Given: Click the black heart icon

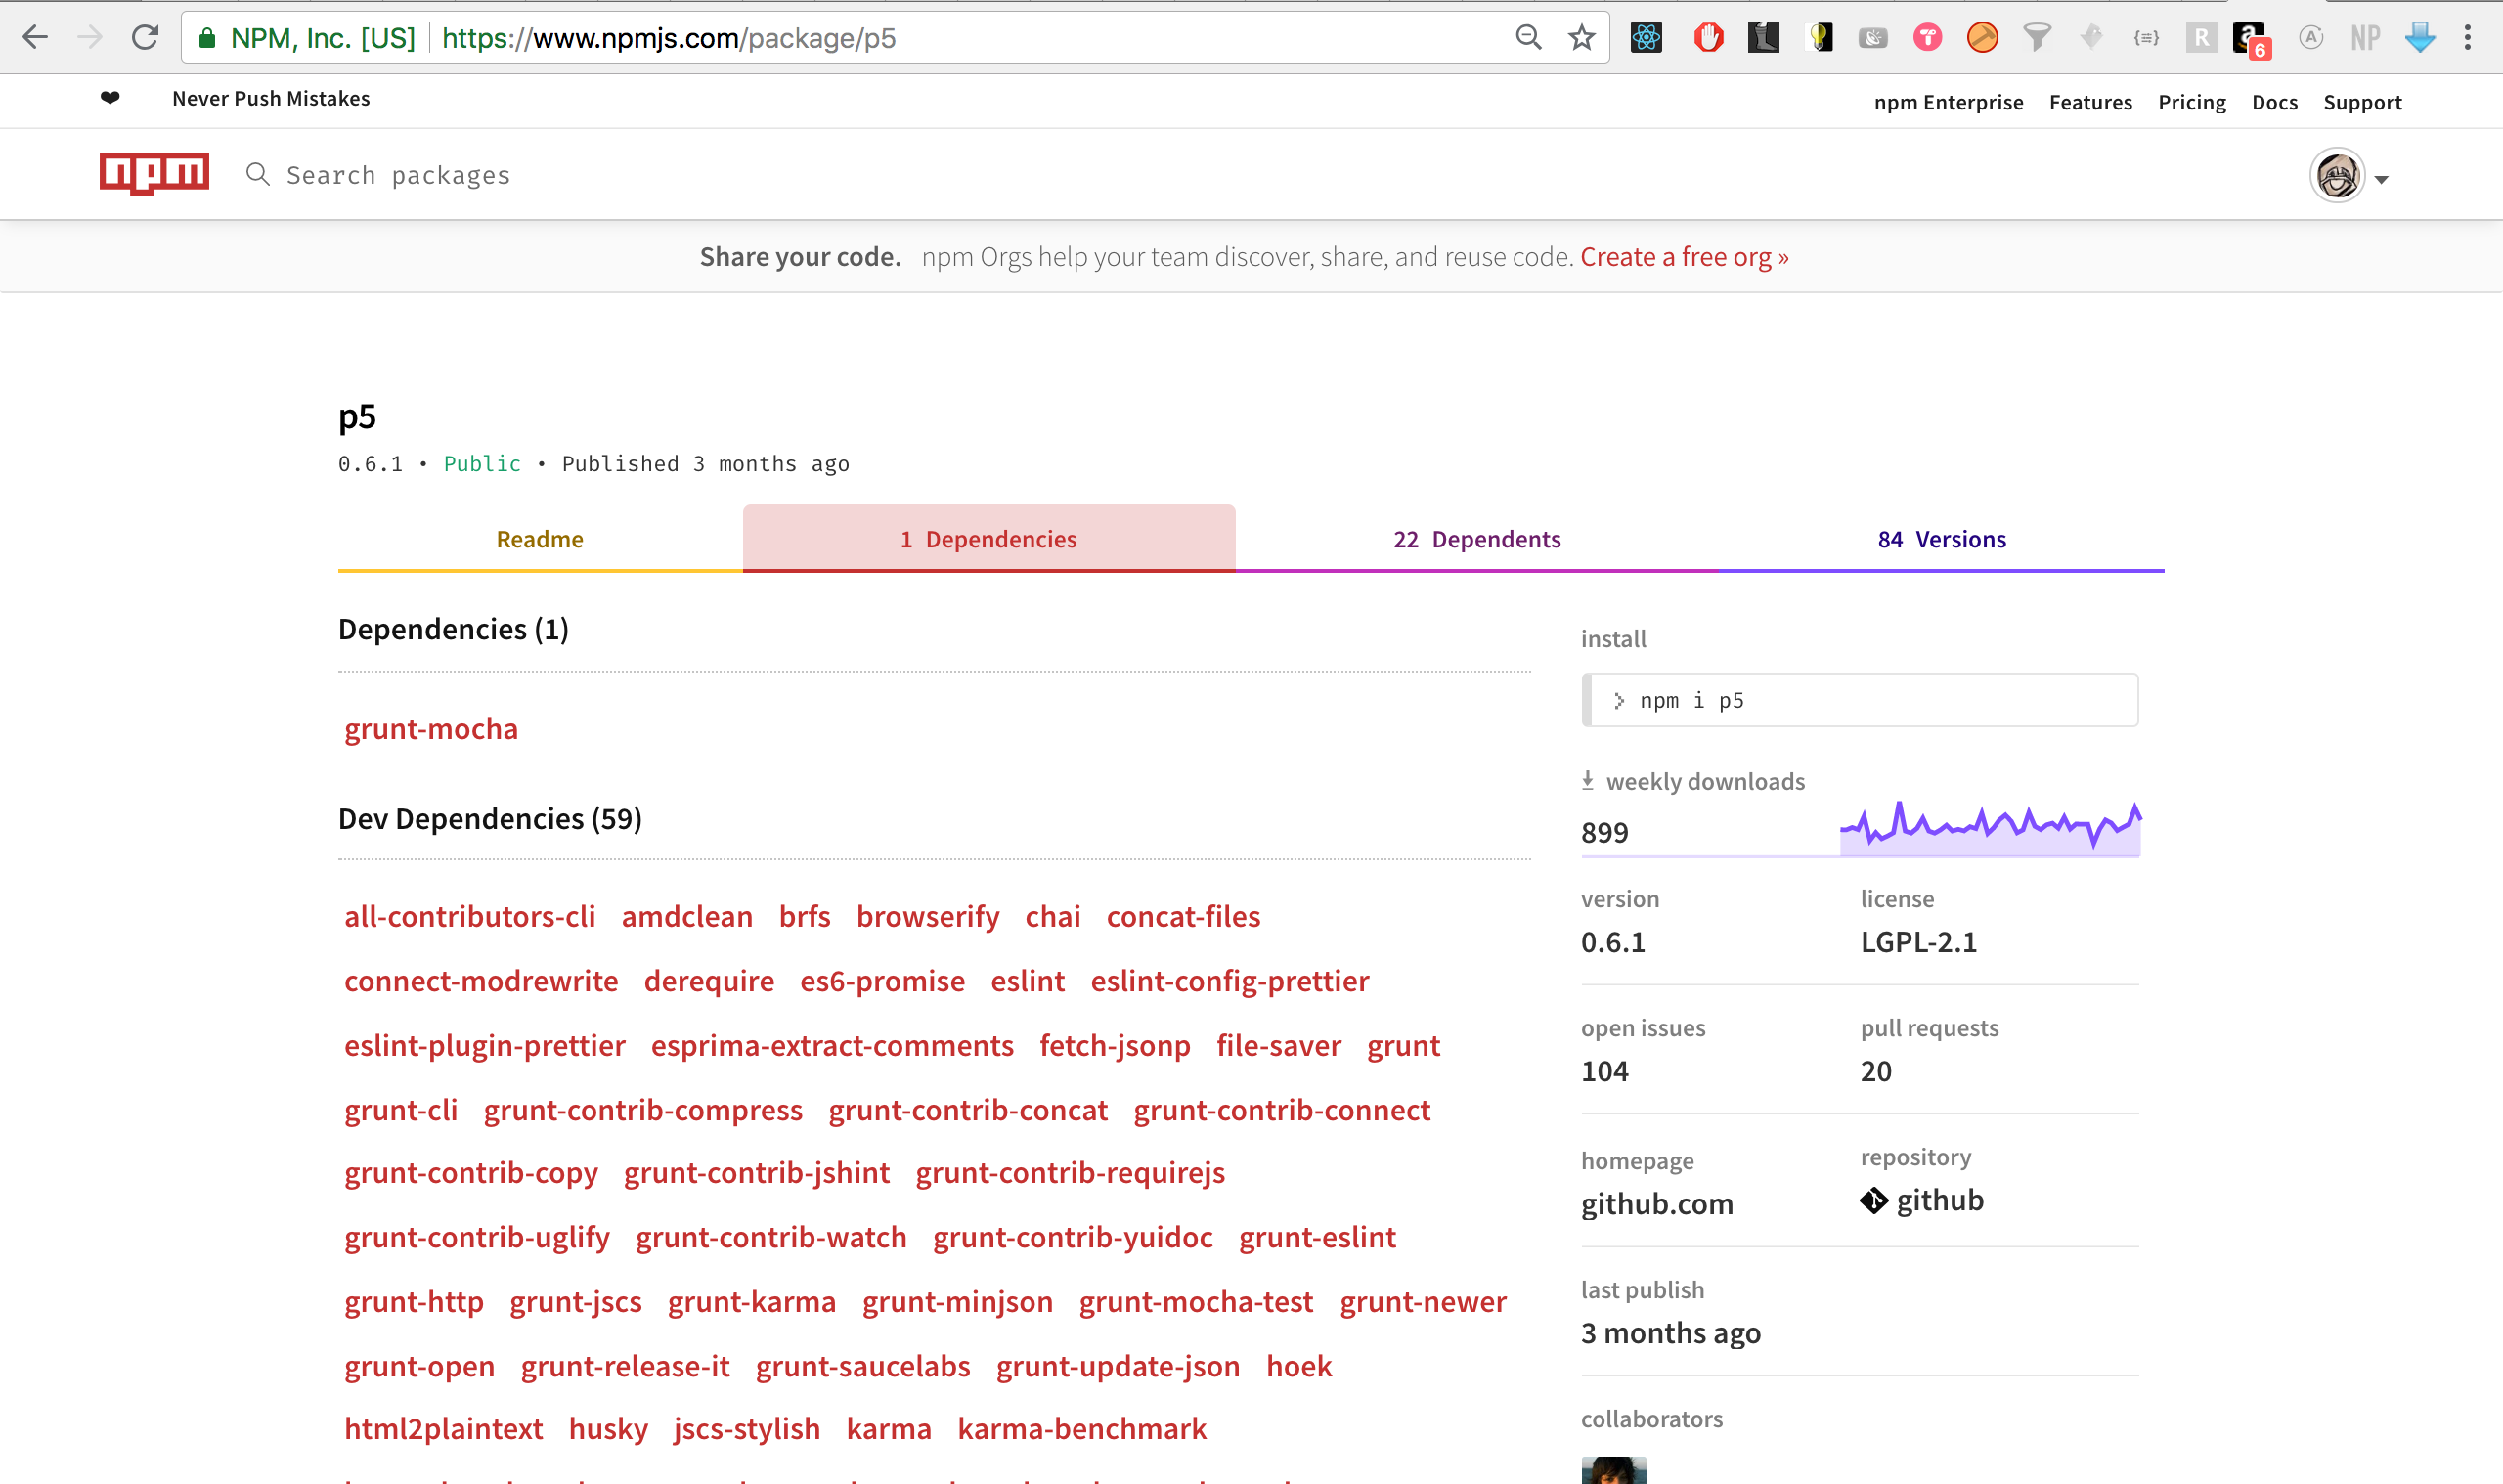Looking at the screenshot, I should click(x=110, y=98).
